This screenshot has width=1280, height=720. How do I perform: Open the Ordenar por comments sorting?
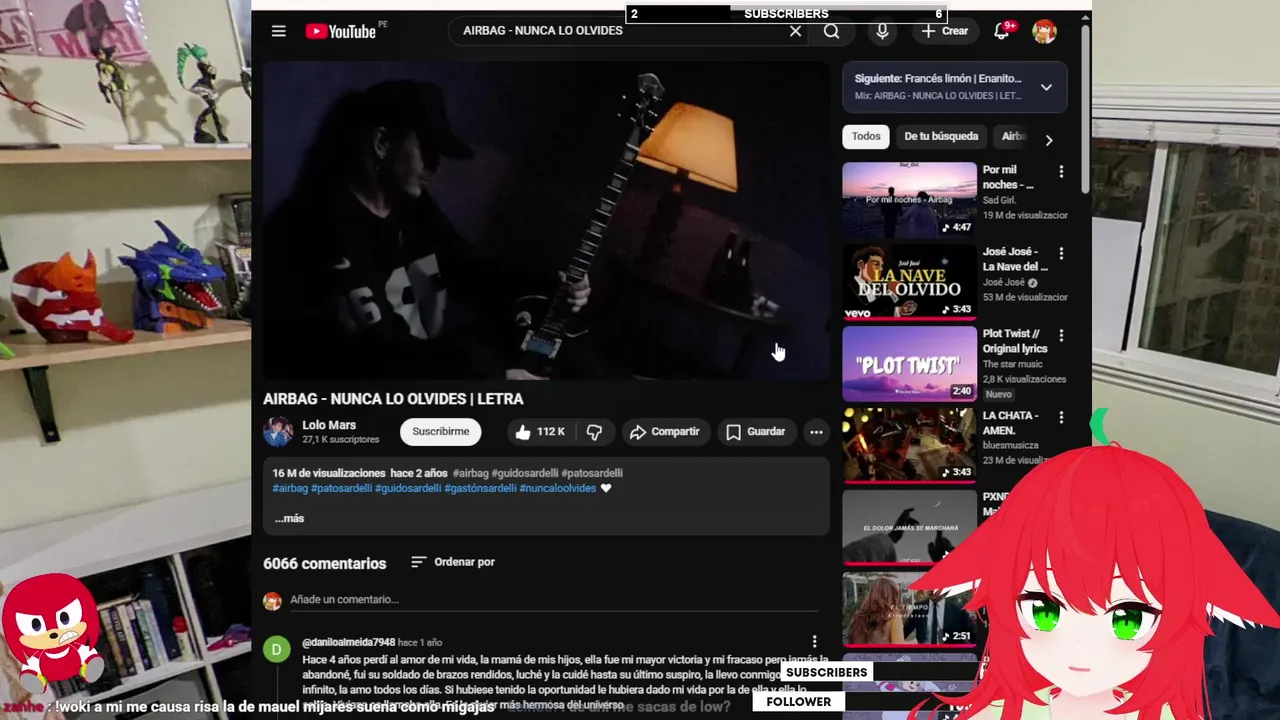pyautogui.click(x=453, y=562)
